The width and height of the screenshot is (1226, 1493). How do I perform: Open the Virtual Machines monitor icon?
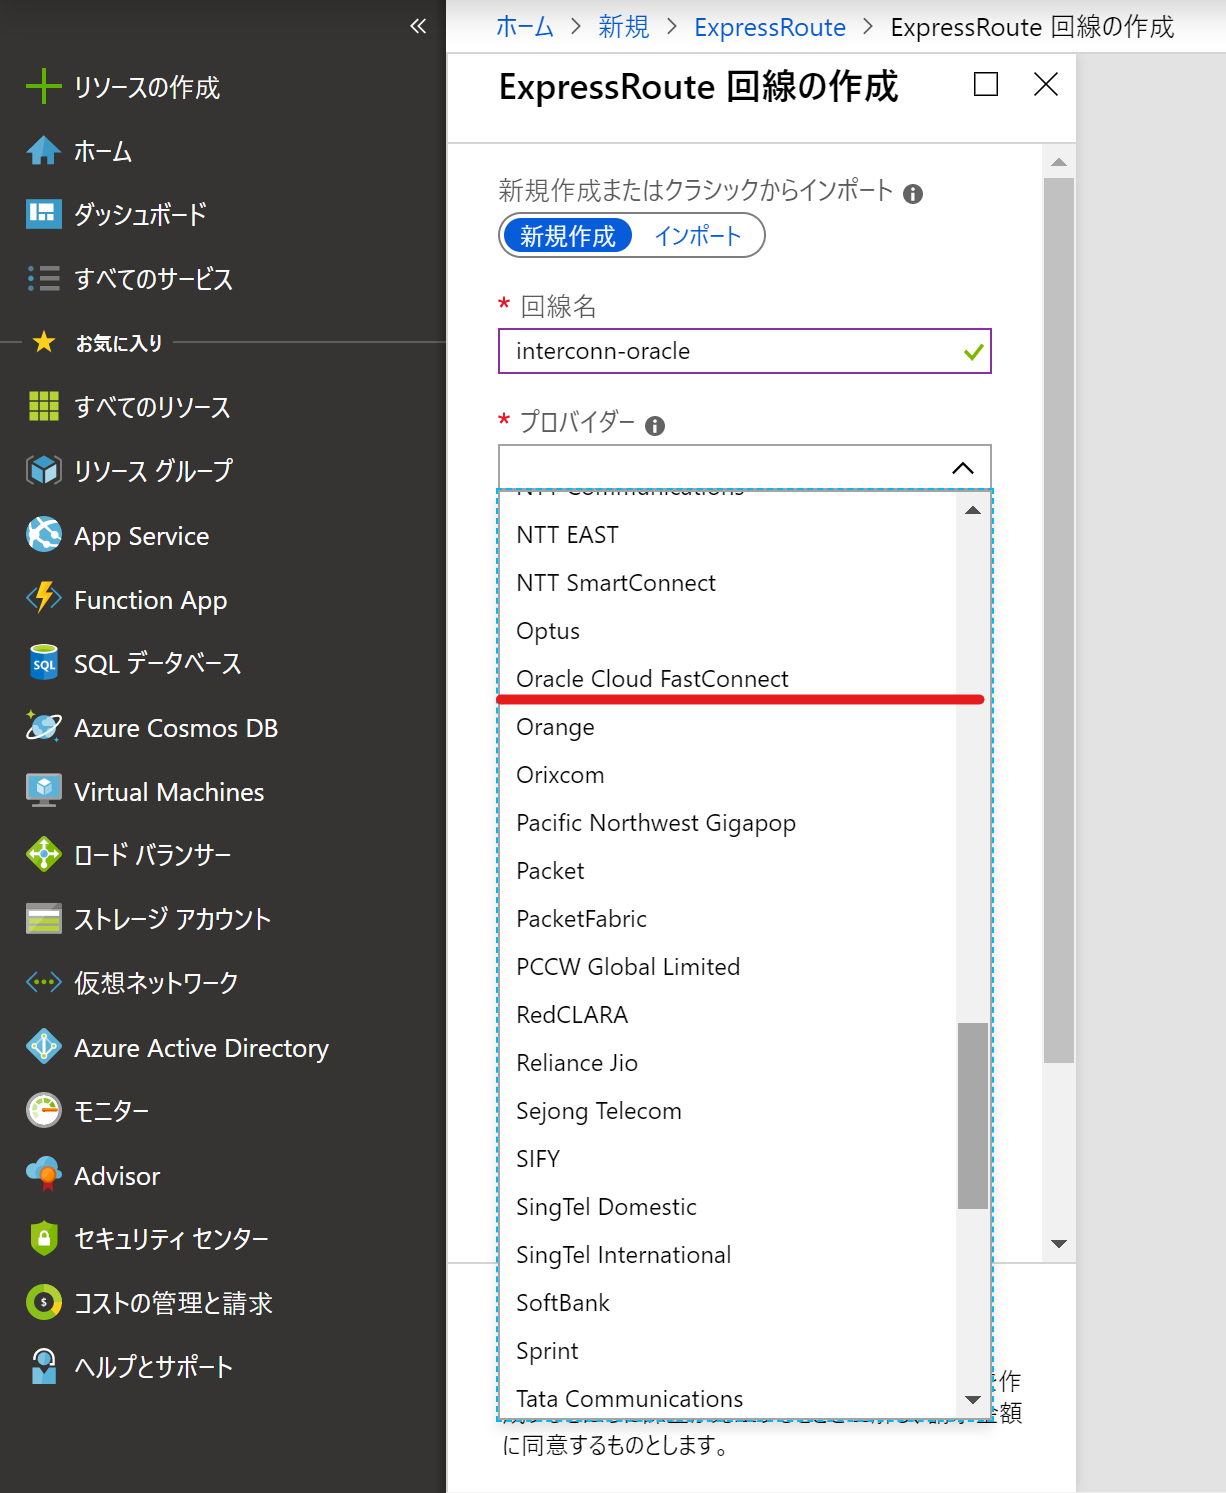43,791
